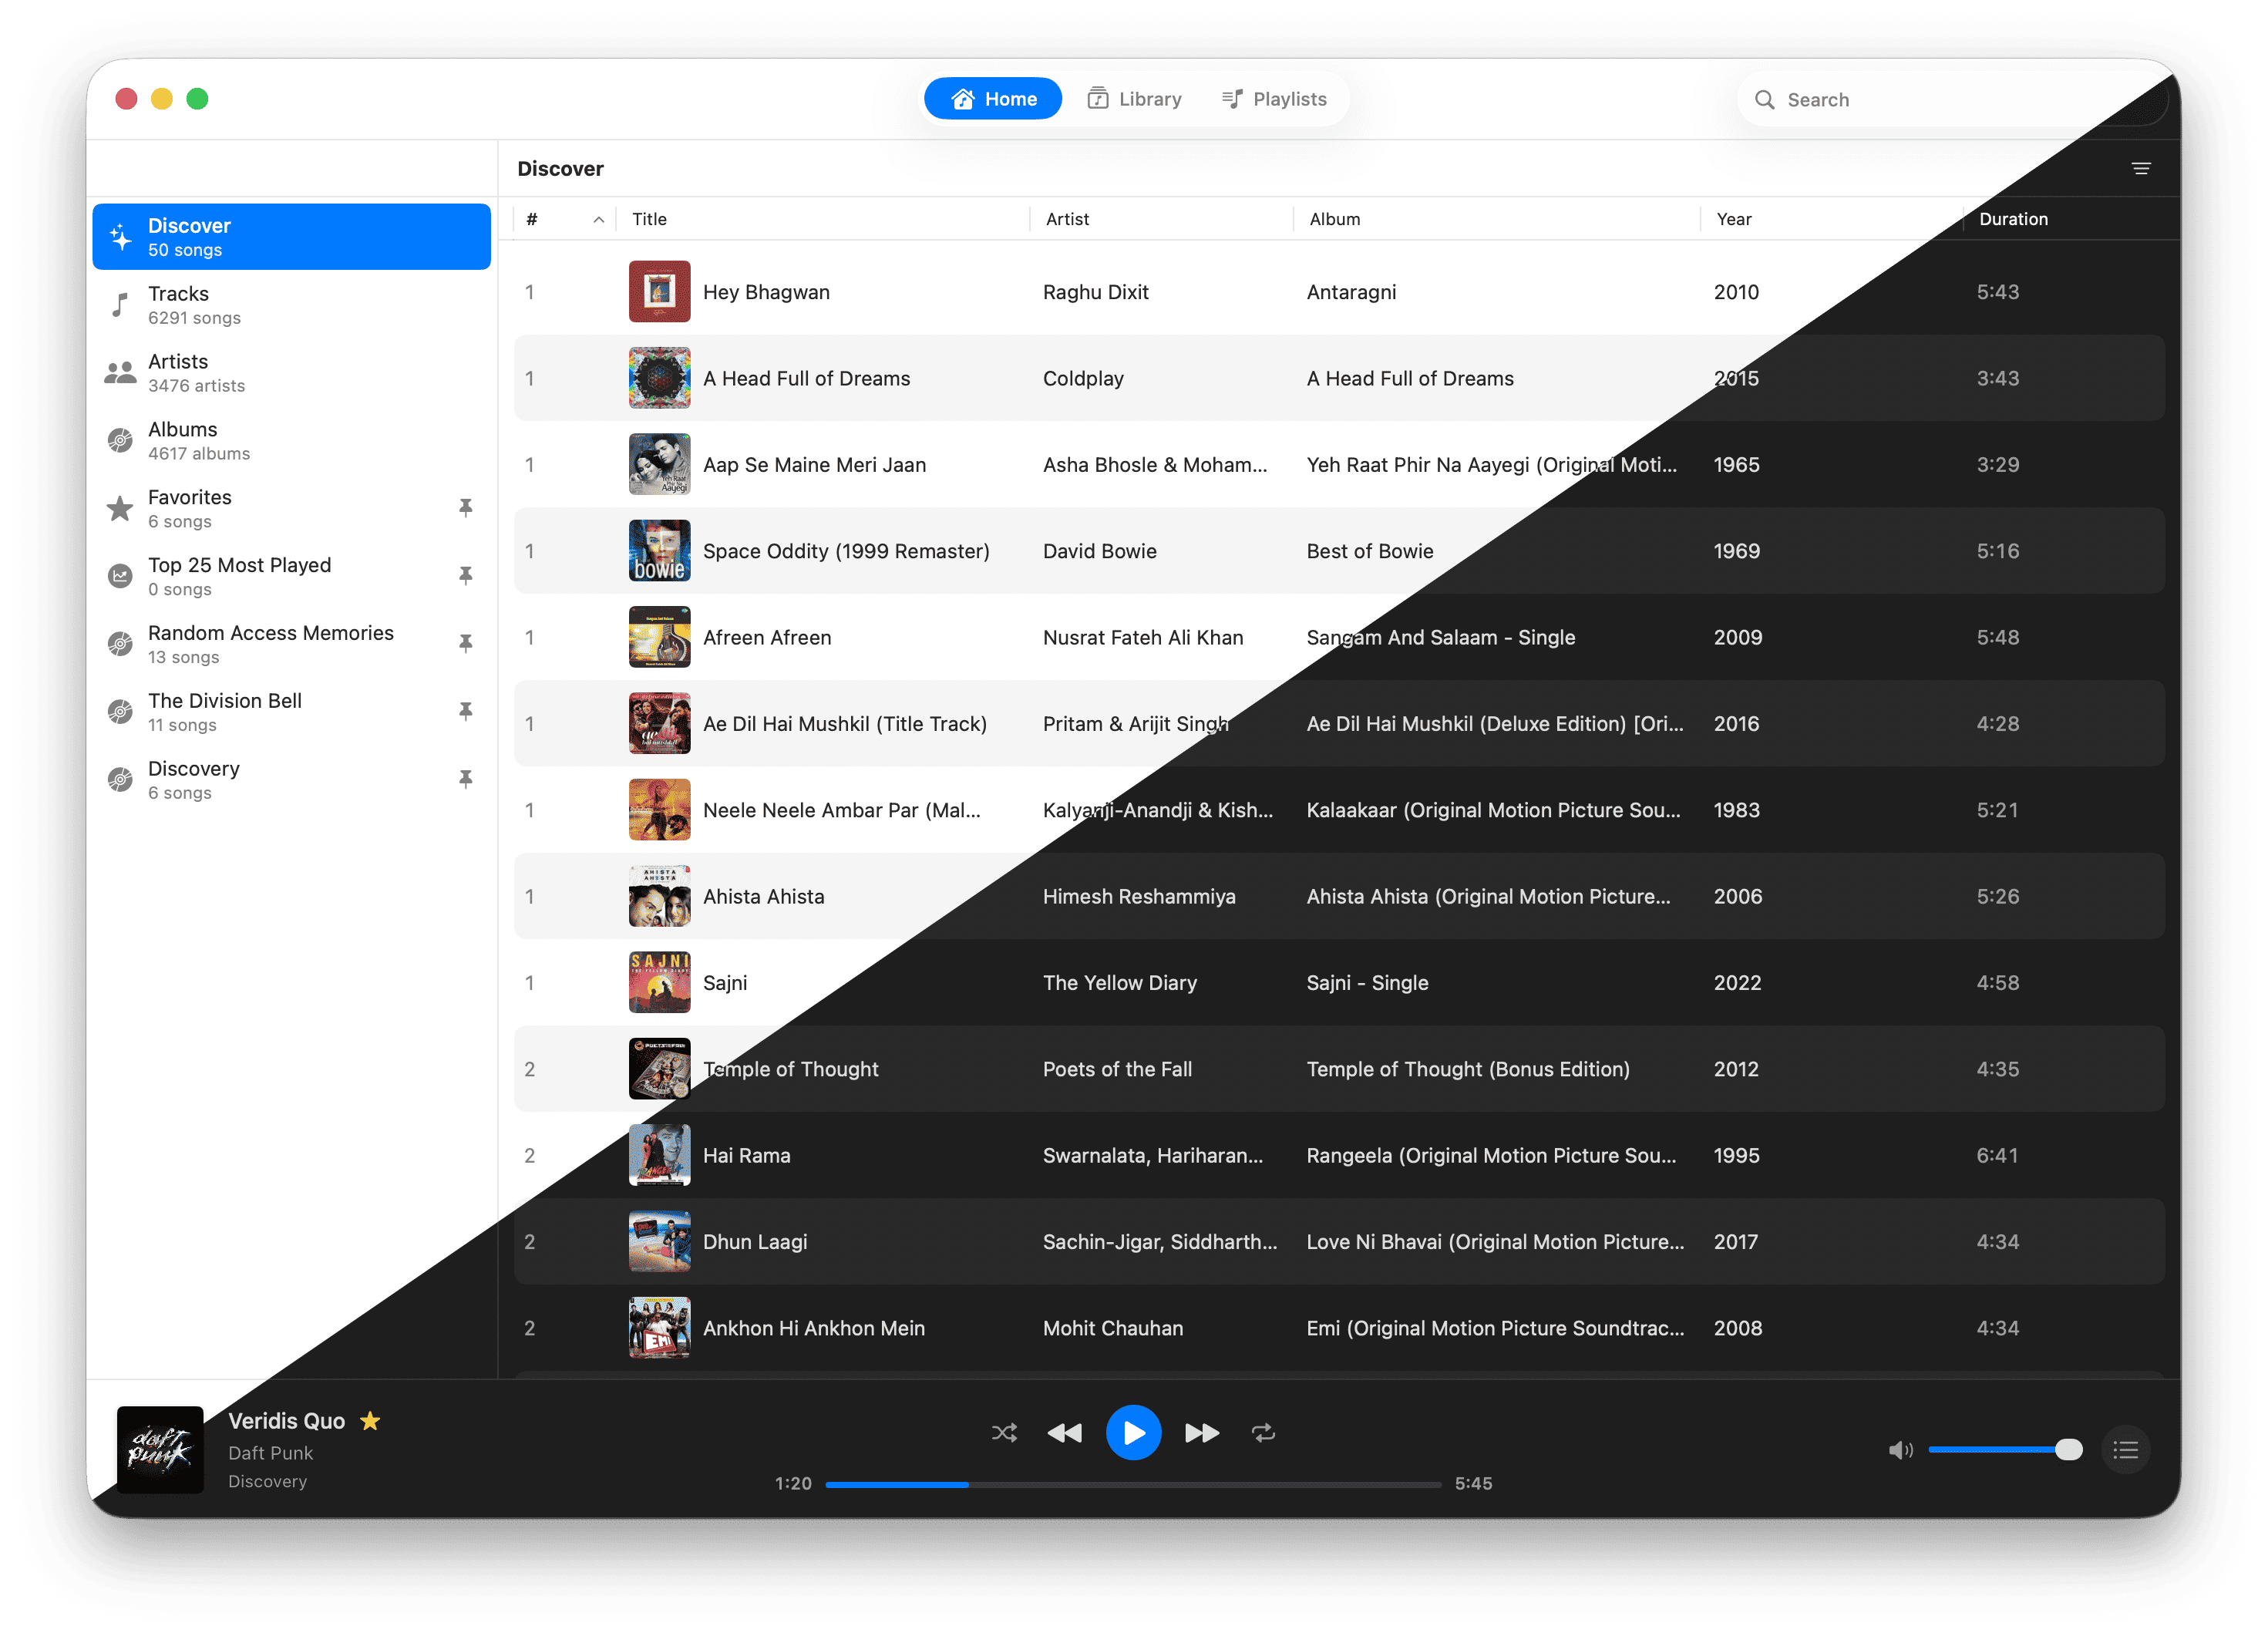This screenshot has height=1633, width=2268.
Task: Switch to the Library tab
Action: 1134,99
